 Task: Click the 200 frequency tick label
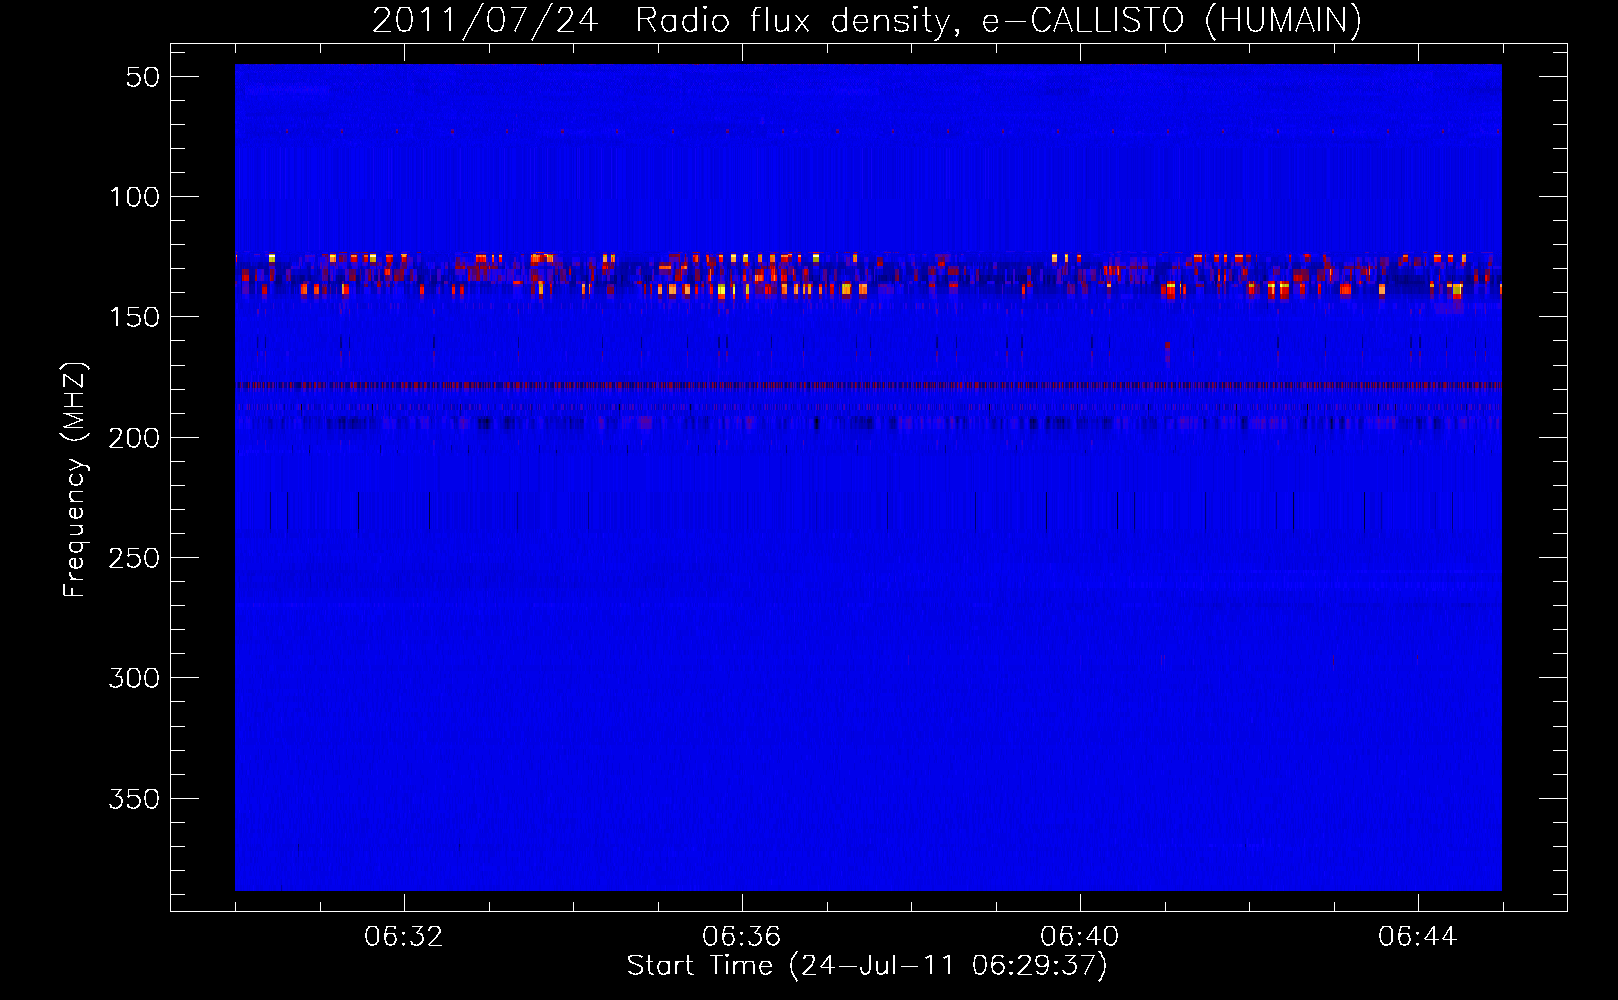pyautogui.click(x=135, y=438)
